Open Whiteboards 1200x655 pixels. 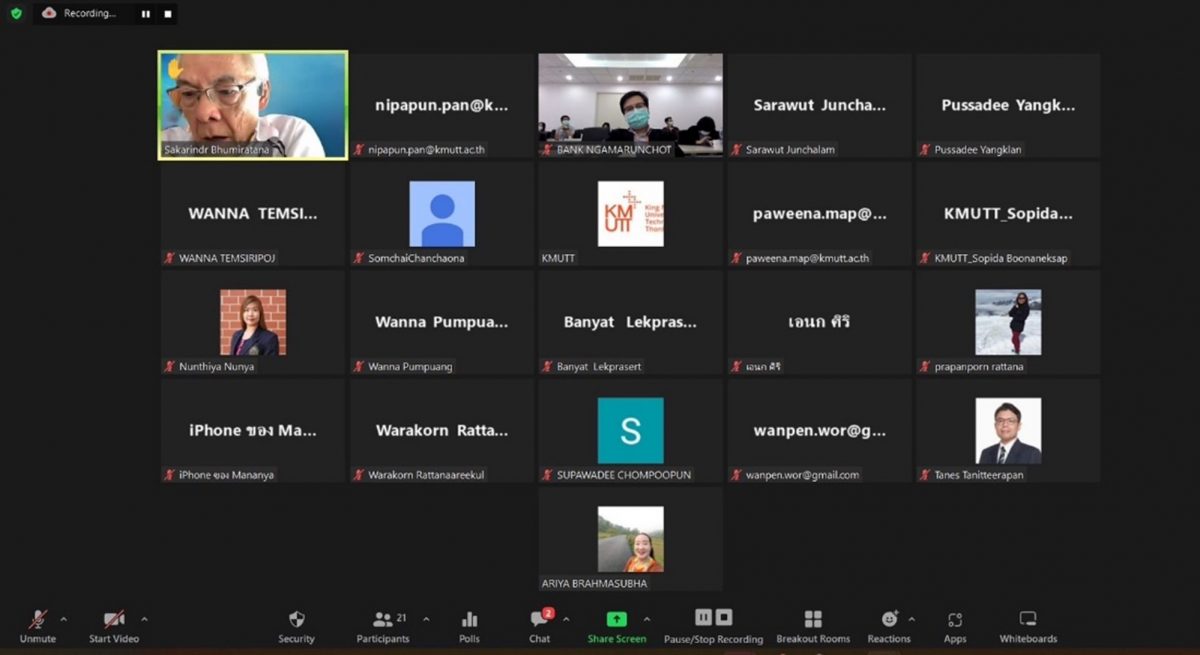[x=1027, y=626]
